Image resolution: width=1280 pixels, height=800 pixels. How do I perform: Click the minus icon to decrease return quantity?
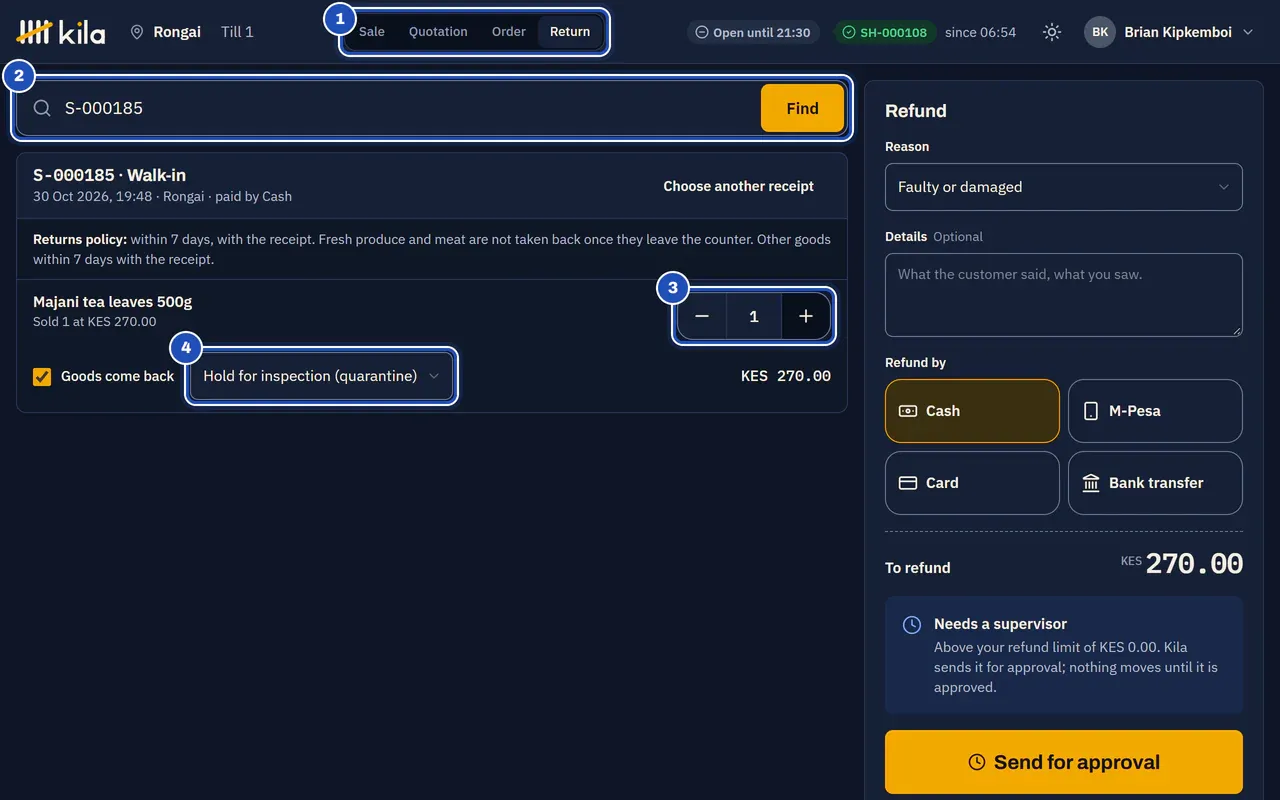[702, 316]
